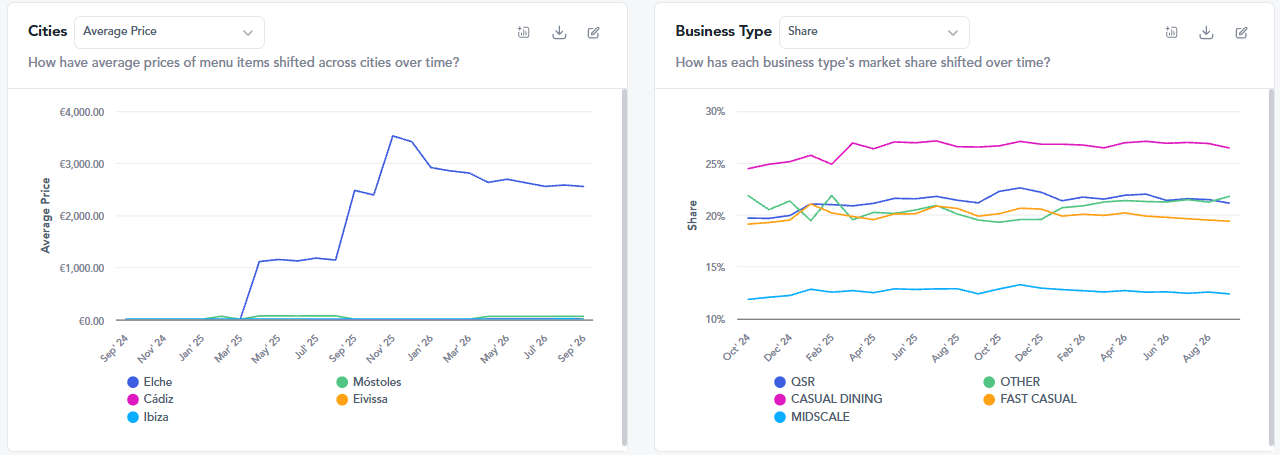Download the Business Type chart
1280x455 pixels.
(x=1207, y=32)
